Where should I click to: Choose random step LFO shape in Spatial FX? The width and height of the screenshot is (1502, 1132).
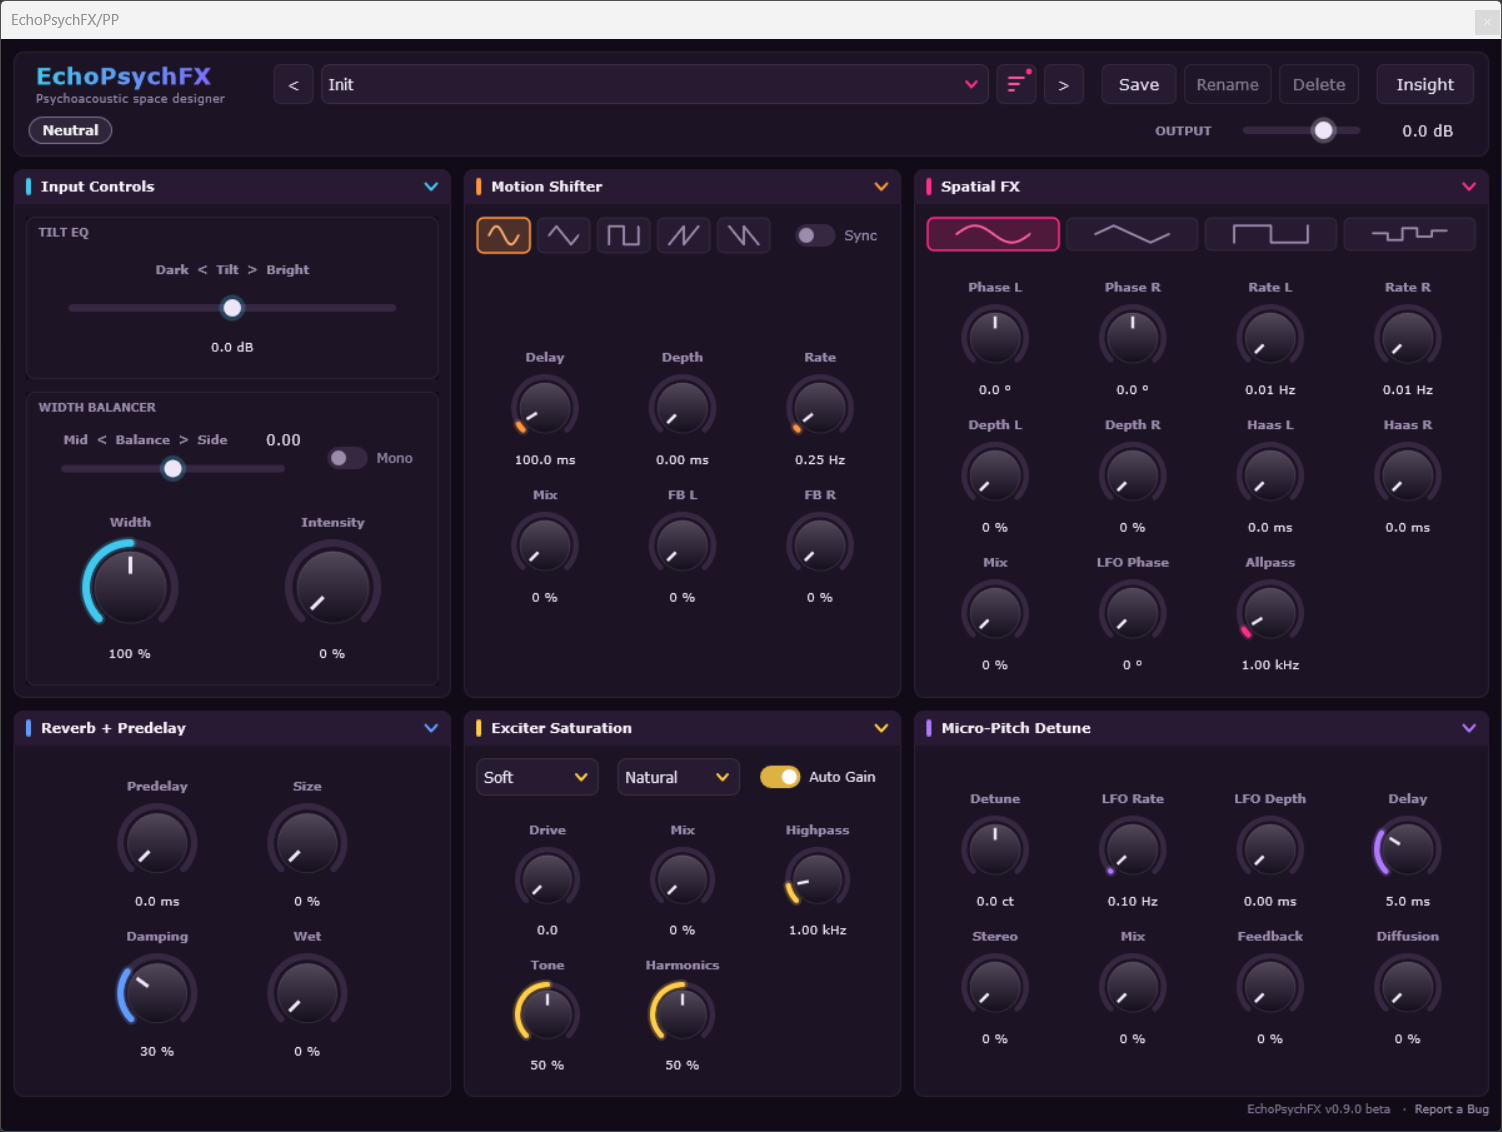(1409, 234)
